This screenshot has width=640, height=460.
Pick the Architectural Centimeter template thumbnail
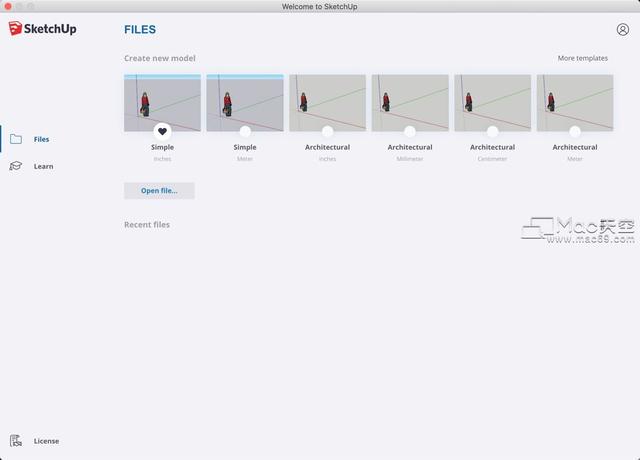(x=493, y=103)
